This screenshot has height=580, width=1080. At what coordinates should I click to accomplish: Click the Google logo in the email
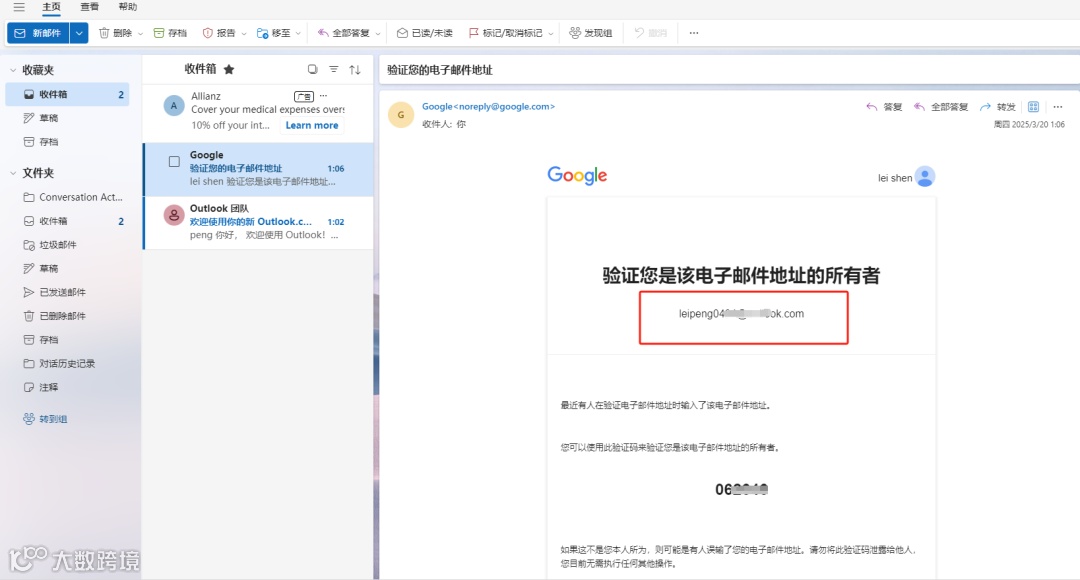(577, 176)
